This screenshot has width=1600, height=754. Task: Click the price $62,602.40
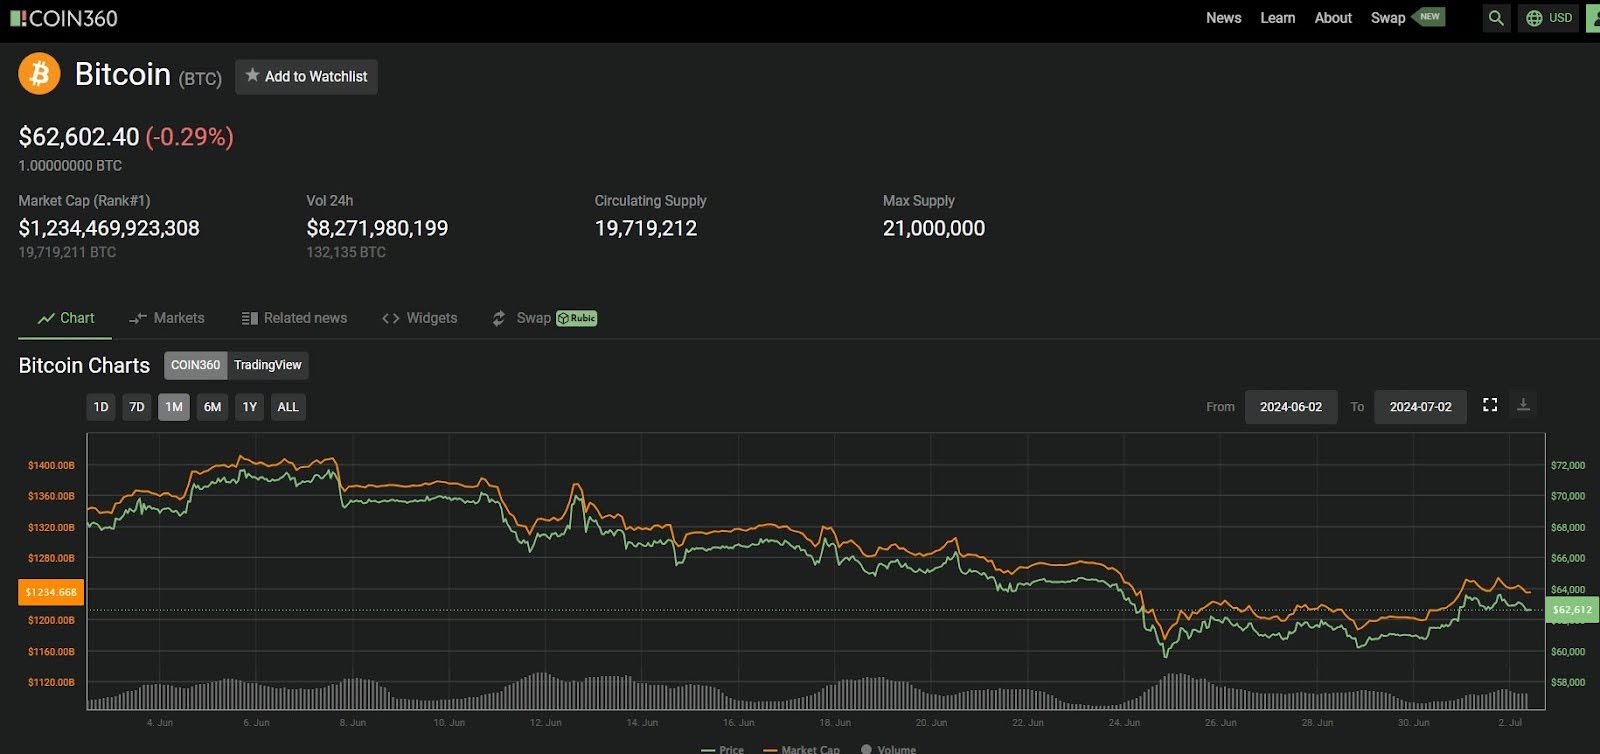click(x=79, y=137)
